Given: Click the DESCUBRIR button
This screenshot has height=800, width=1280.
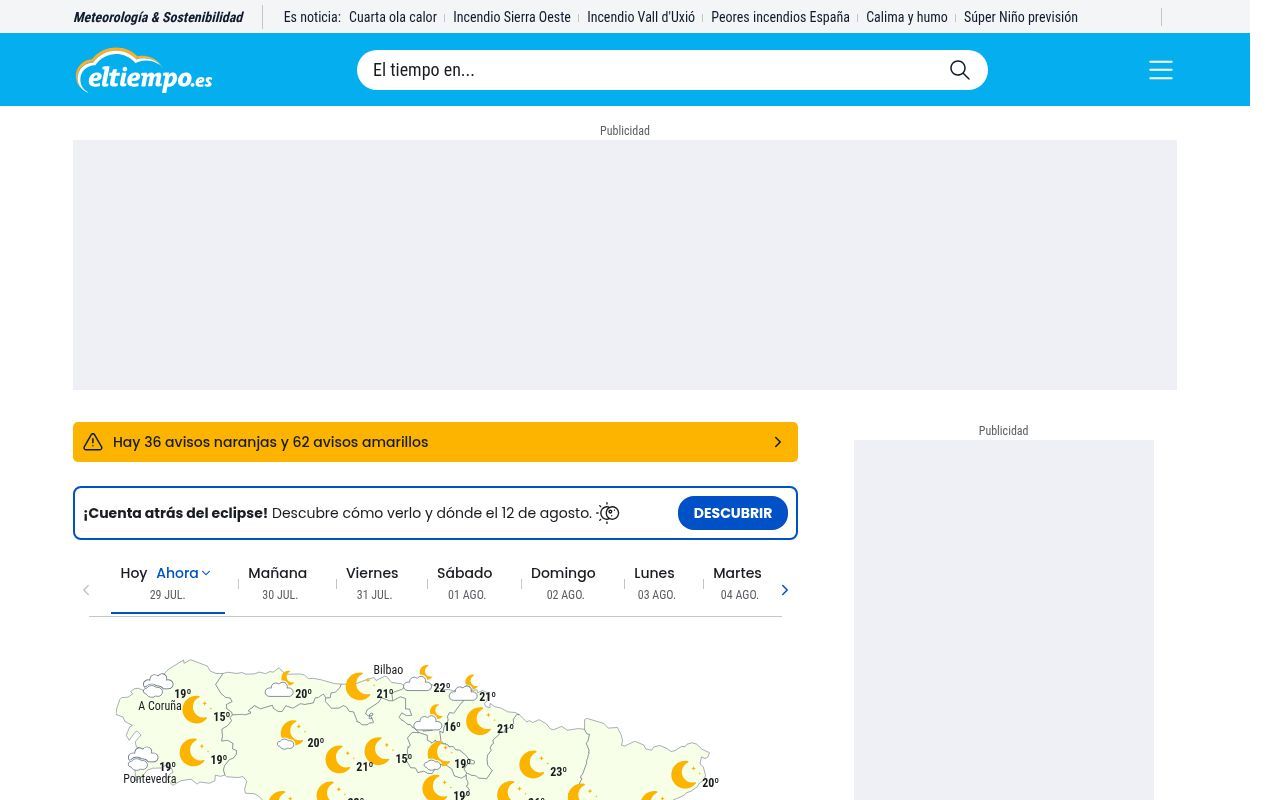Looking at the screenshot, I should pos(733,513).
